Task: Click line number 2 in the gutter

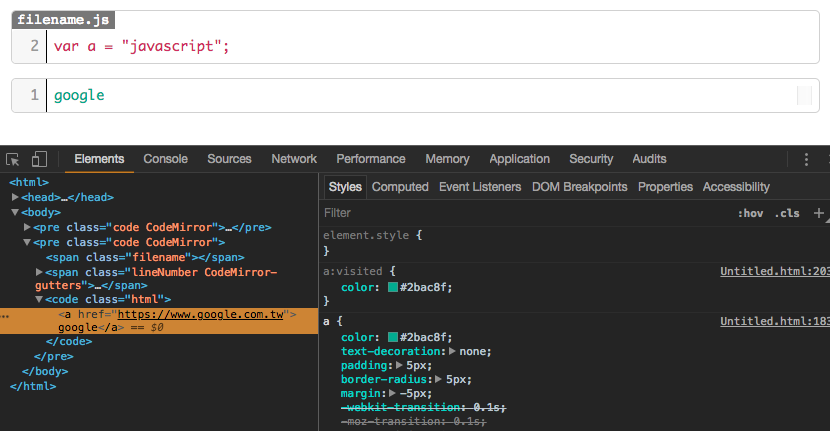Action: point(34,46)
